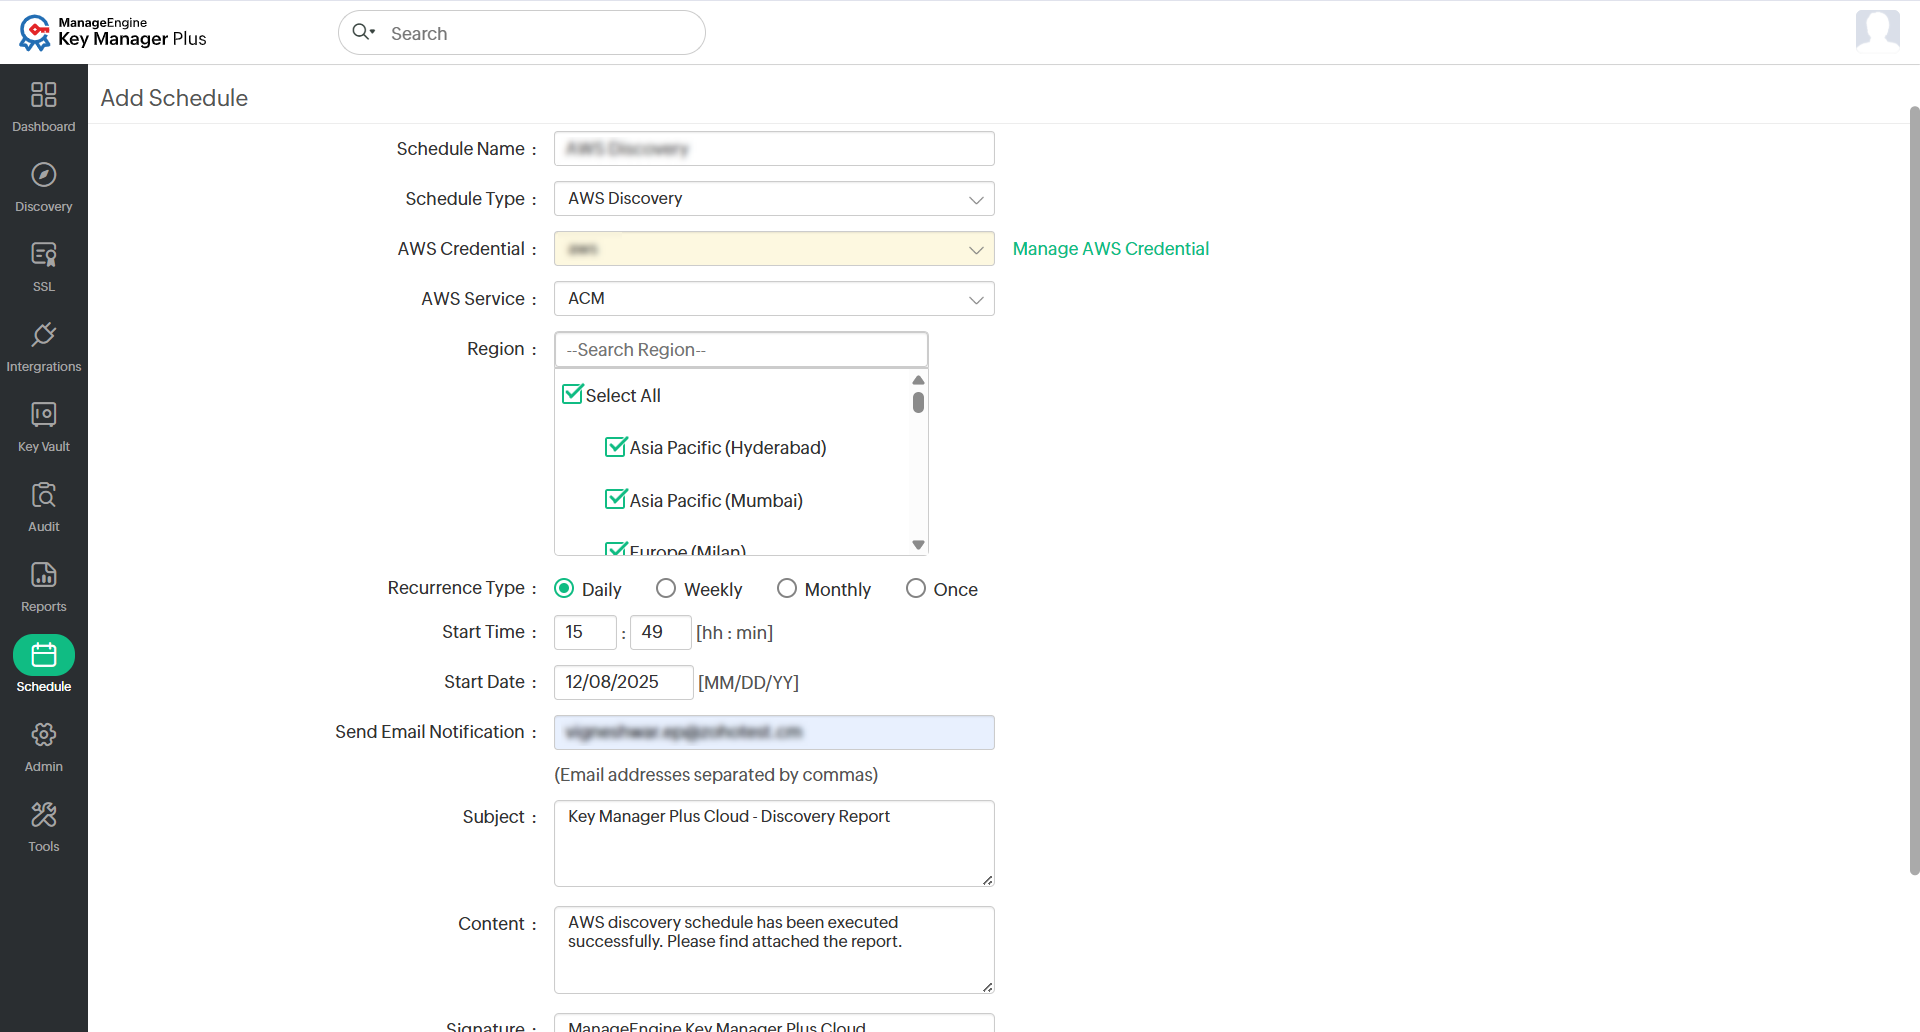Viewport: 1920px width, 1032px height.
Task: Uncheck Asia Pacific (Mumbai) region
Action: pos(615,499)
